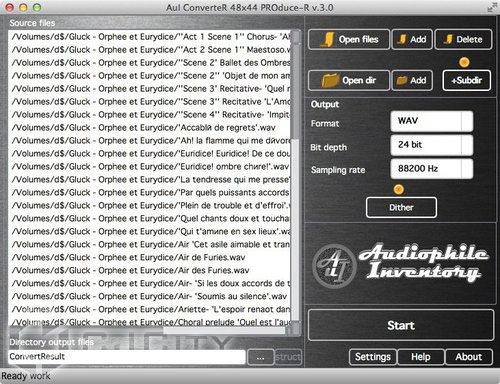Select the 'Plein de trouble et d'effroi' row
This screenshot has width=500, height=384.
pos(149,206)
